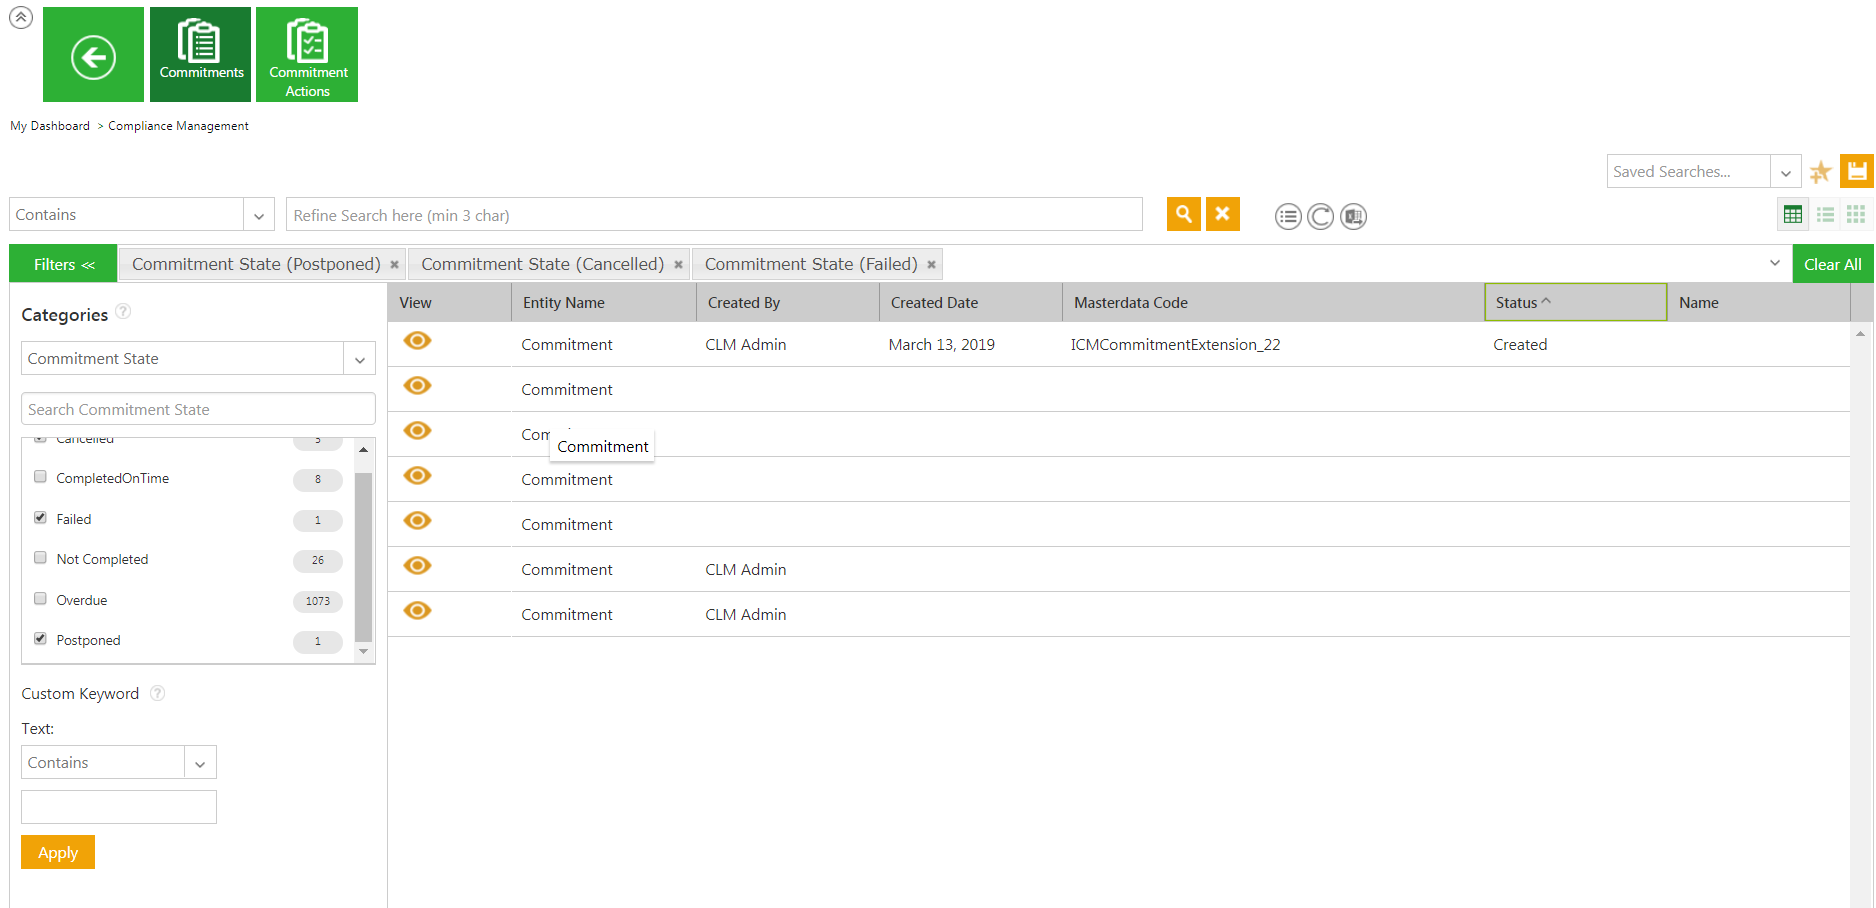Viewport: 1876px width, 908px height.
Task: Check the Overdue commitment state checkbox
Action: click(x=41, y=599)
